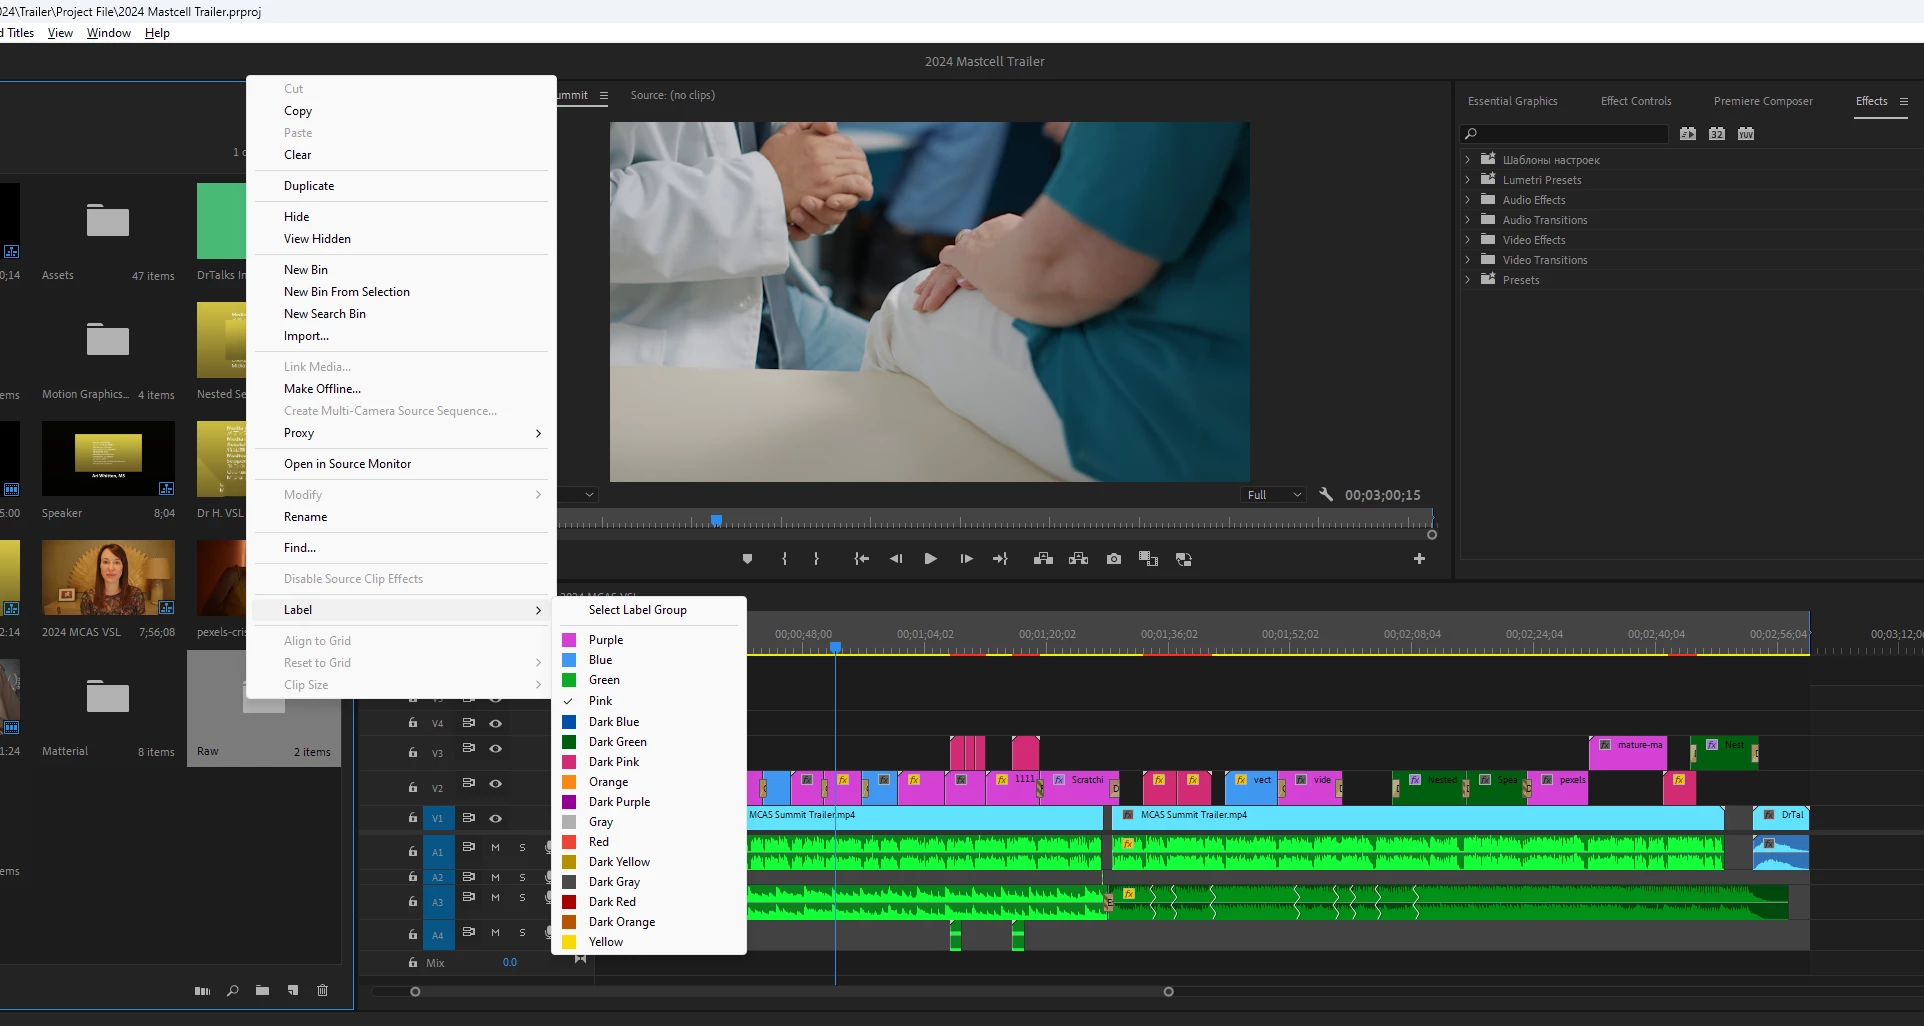The width and height of the screenshot is (1924, 1026).
Task: Expand the Presets folder
Action: tap(1468, 280)
